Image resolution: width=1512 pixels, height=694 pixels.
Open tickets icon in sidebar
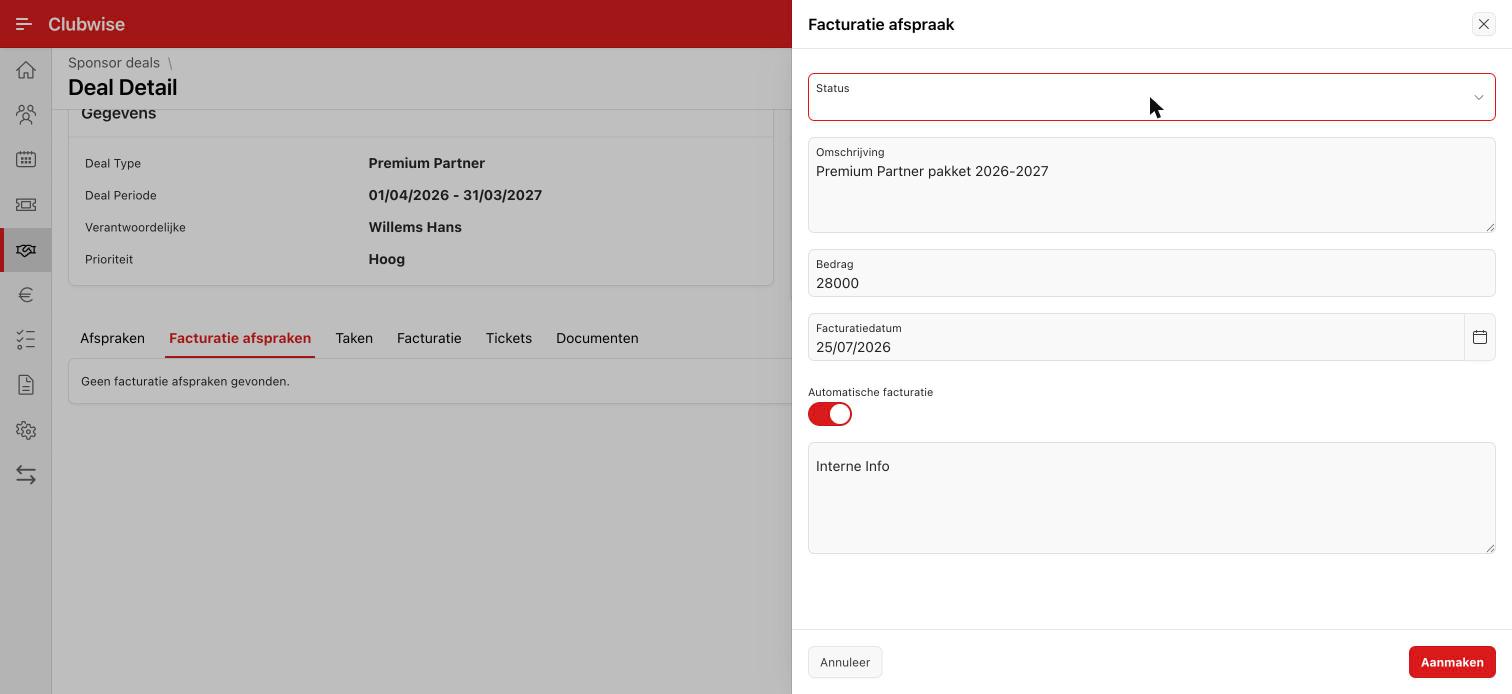pyautogui.click(x=26, y=205)
